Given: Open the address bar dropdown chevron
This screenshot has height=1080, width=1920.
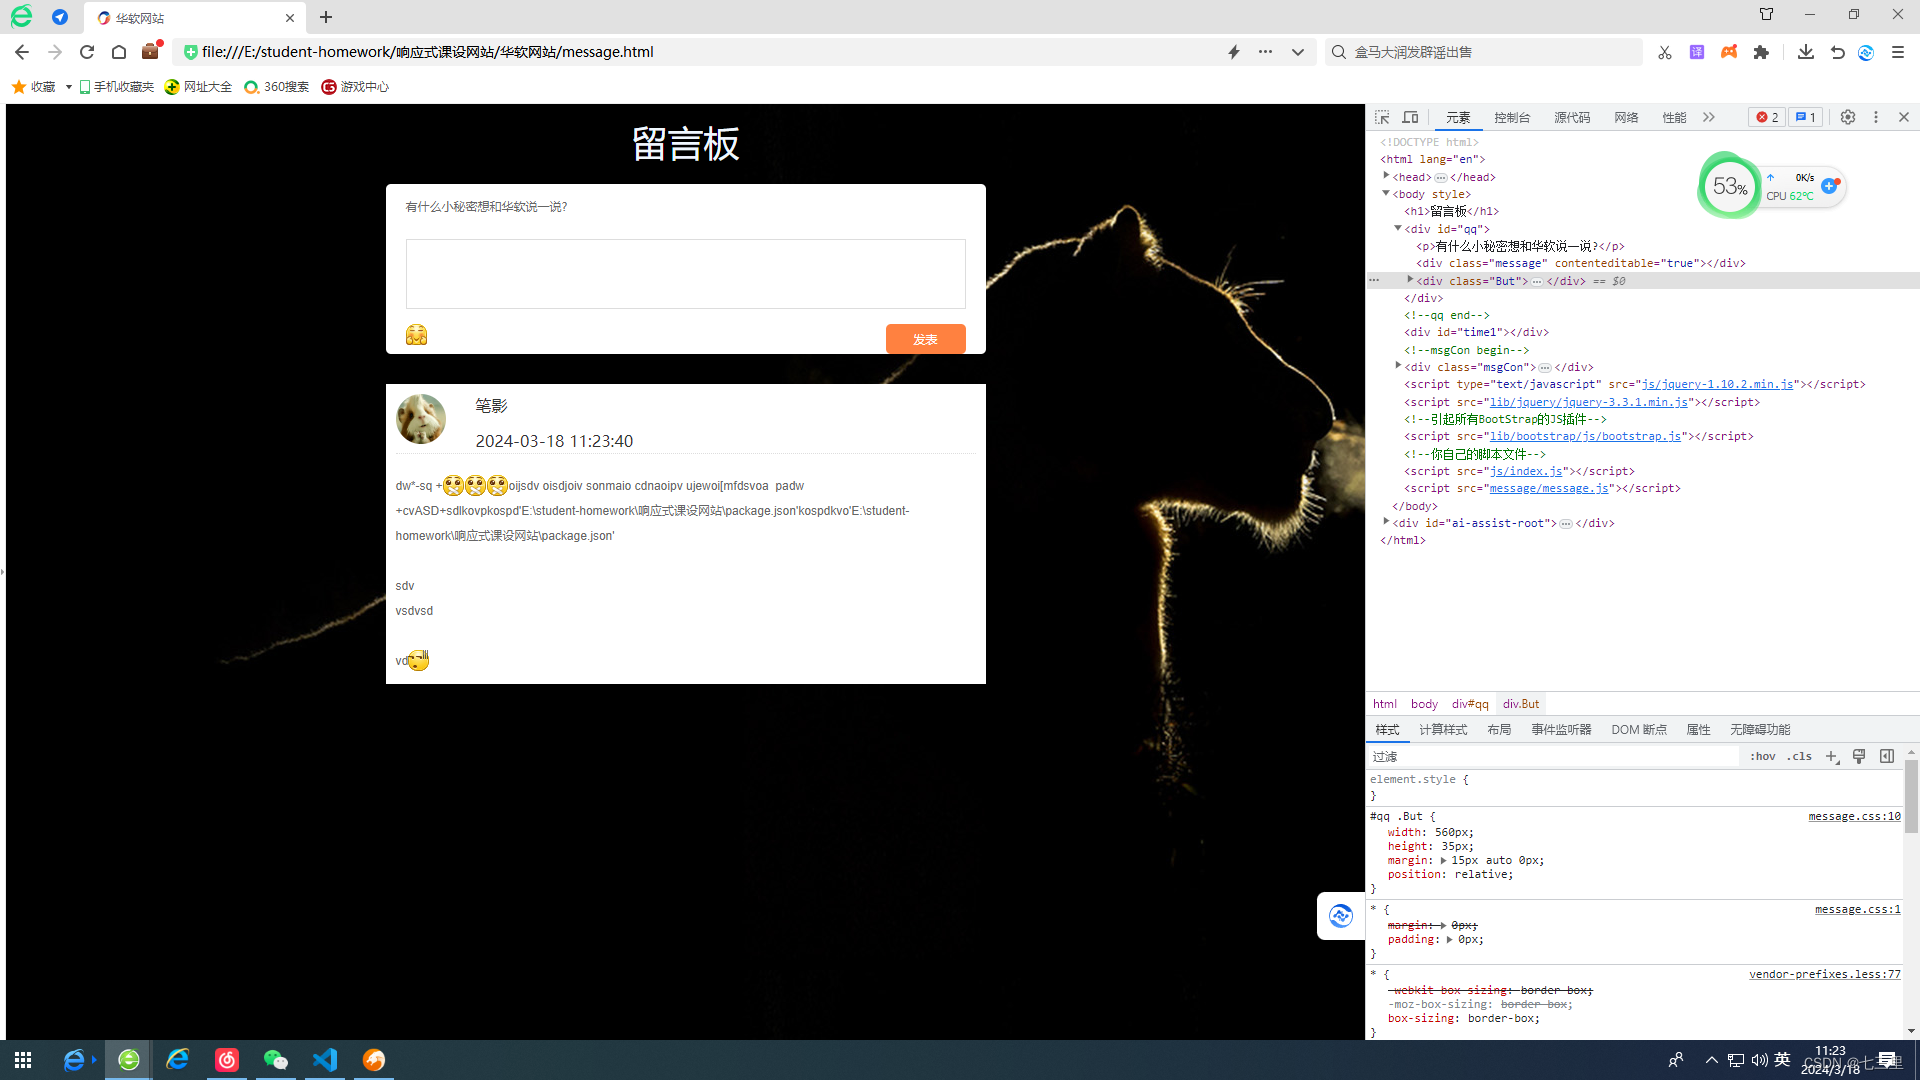Looking at the screenshot, I should pos(1298,52).
